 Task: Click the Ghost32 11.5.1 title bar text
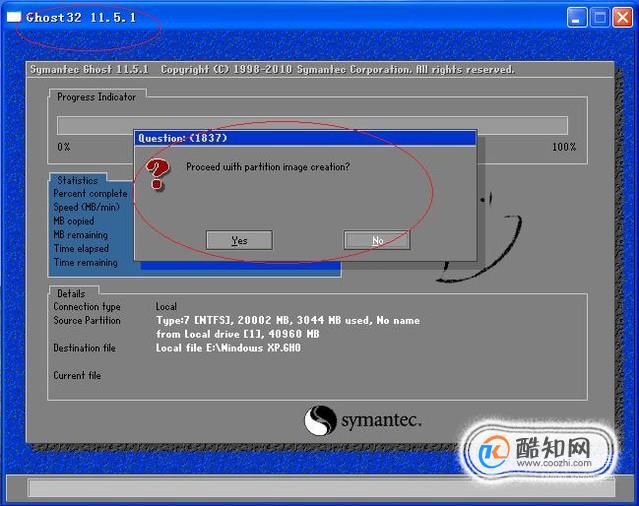click(x=81, y=18)
